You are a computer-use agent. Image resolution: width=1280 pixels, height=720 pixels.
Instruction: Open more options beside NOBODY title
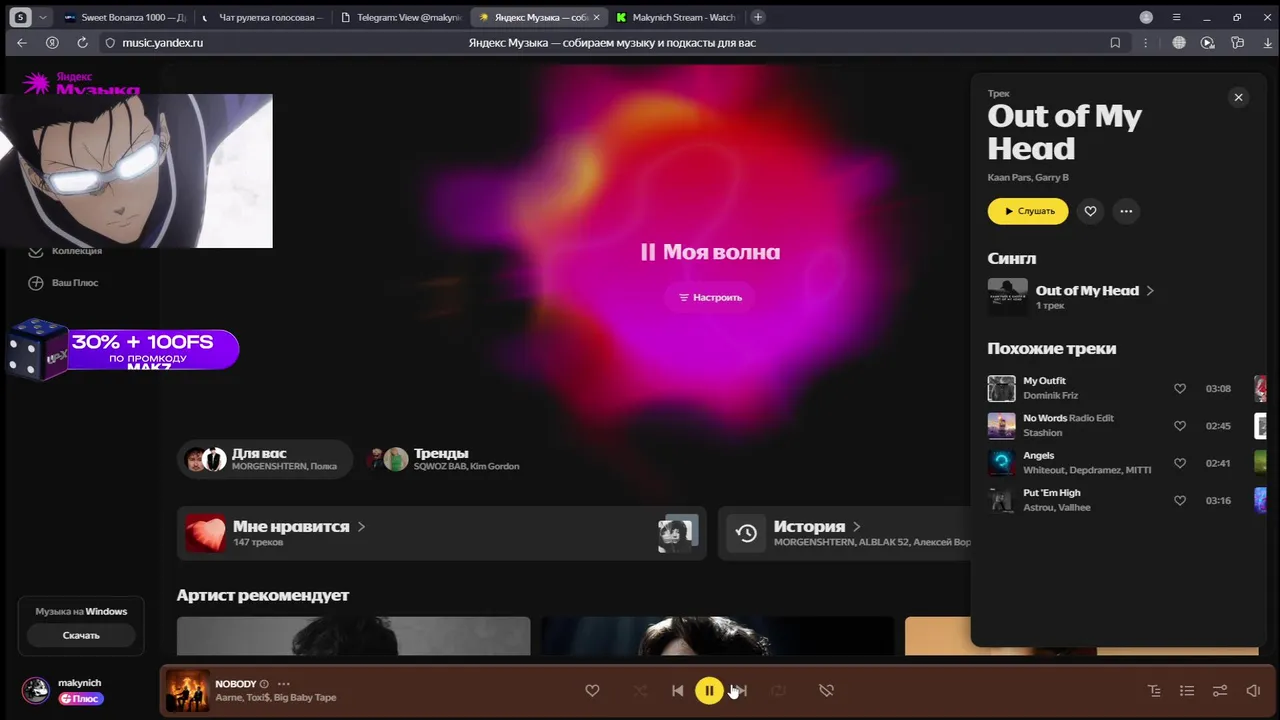click(x=284, y=684)
